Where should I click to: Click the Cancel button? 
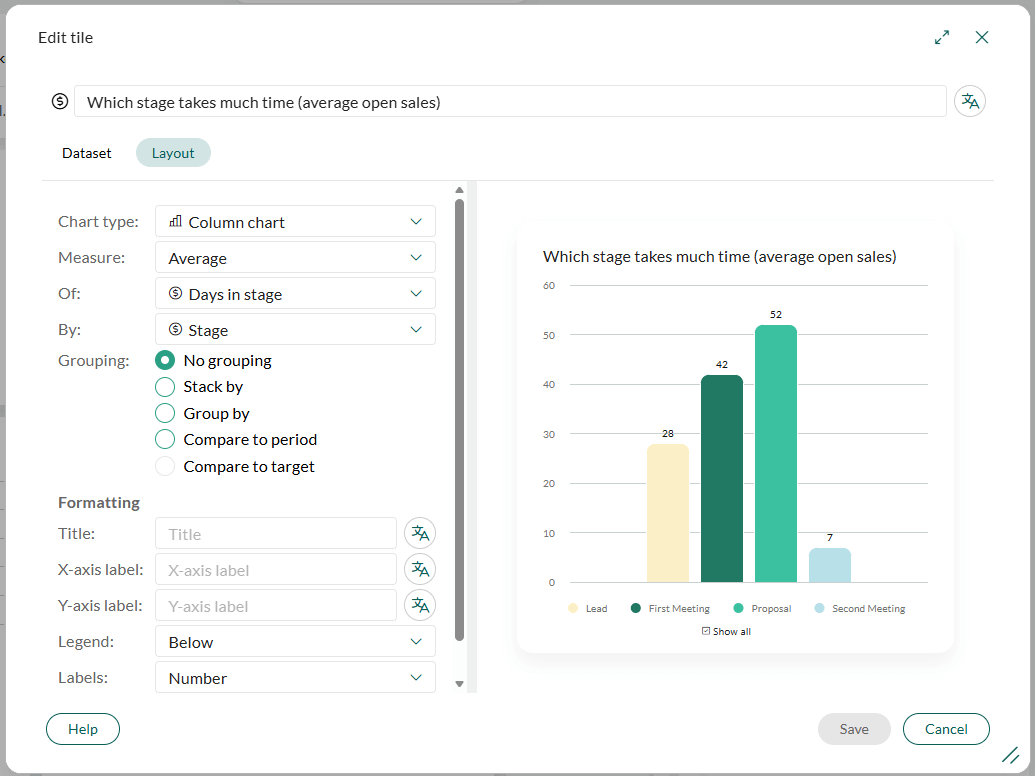pyautogui.click(x=945, y=729)
